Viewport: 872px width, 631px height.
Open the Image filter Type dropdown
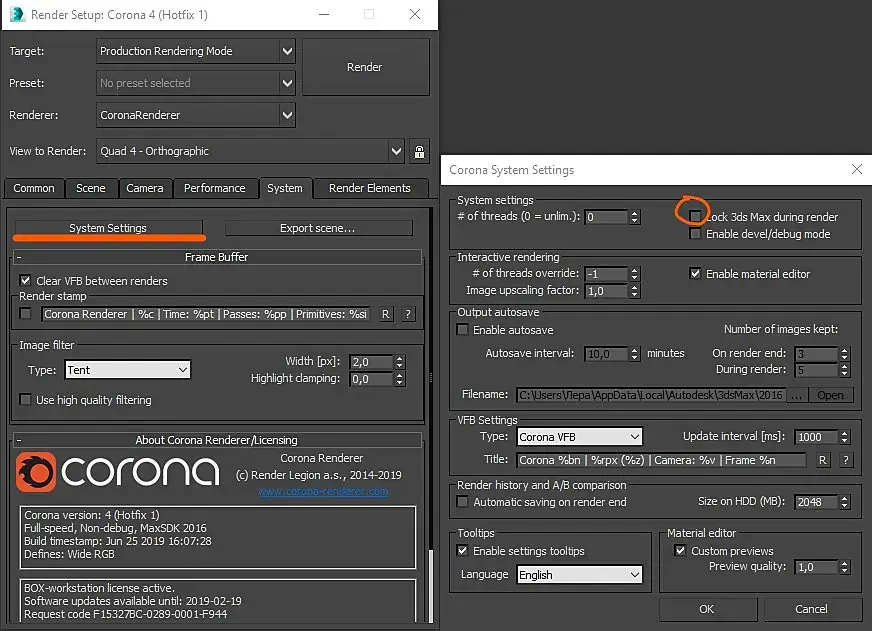point(127,370)
